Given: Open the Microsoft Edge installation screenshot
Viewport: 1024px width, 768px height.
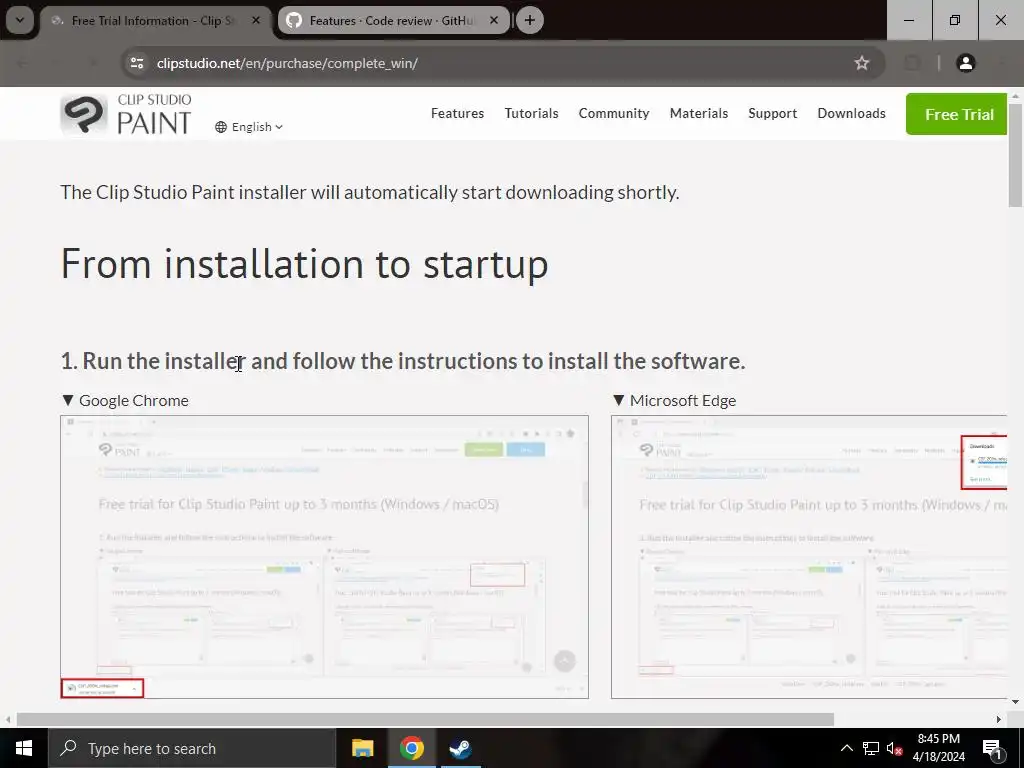Looking at the screenshot, I should (809, 557).
